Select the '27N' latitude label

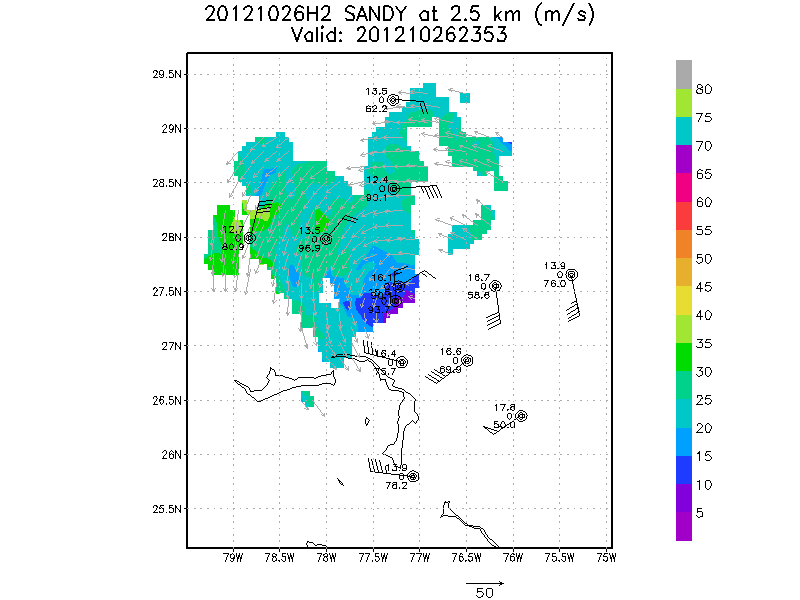tap(171, 346)
